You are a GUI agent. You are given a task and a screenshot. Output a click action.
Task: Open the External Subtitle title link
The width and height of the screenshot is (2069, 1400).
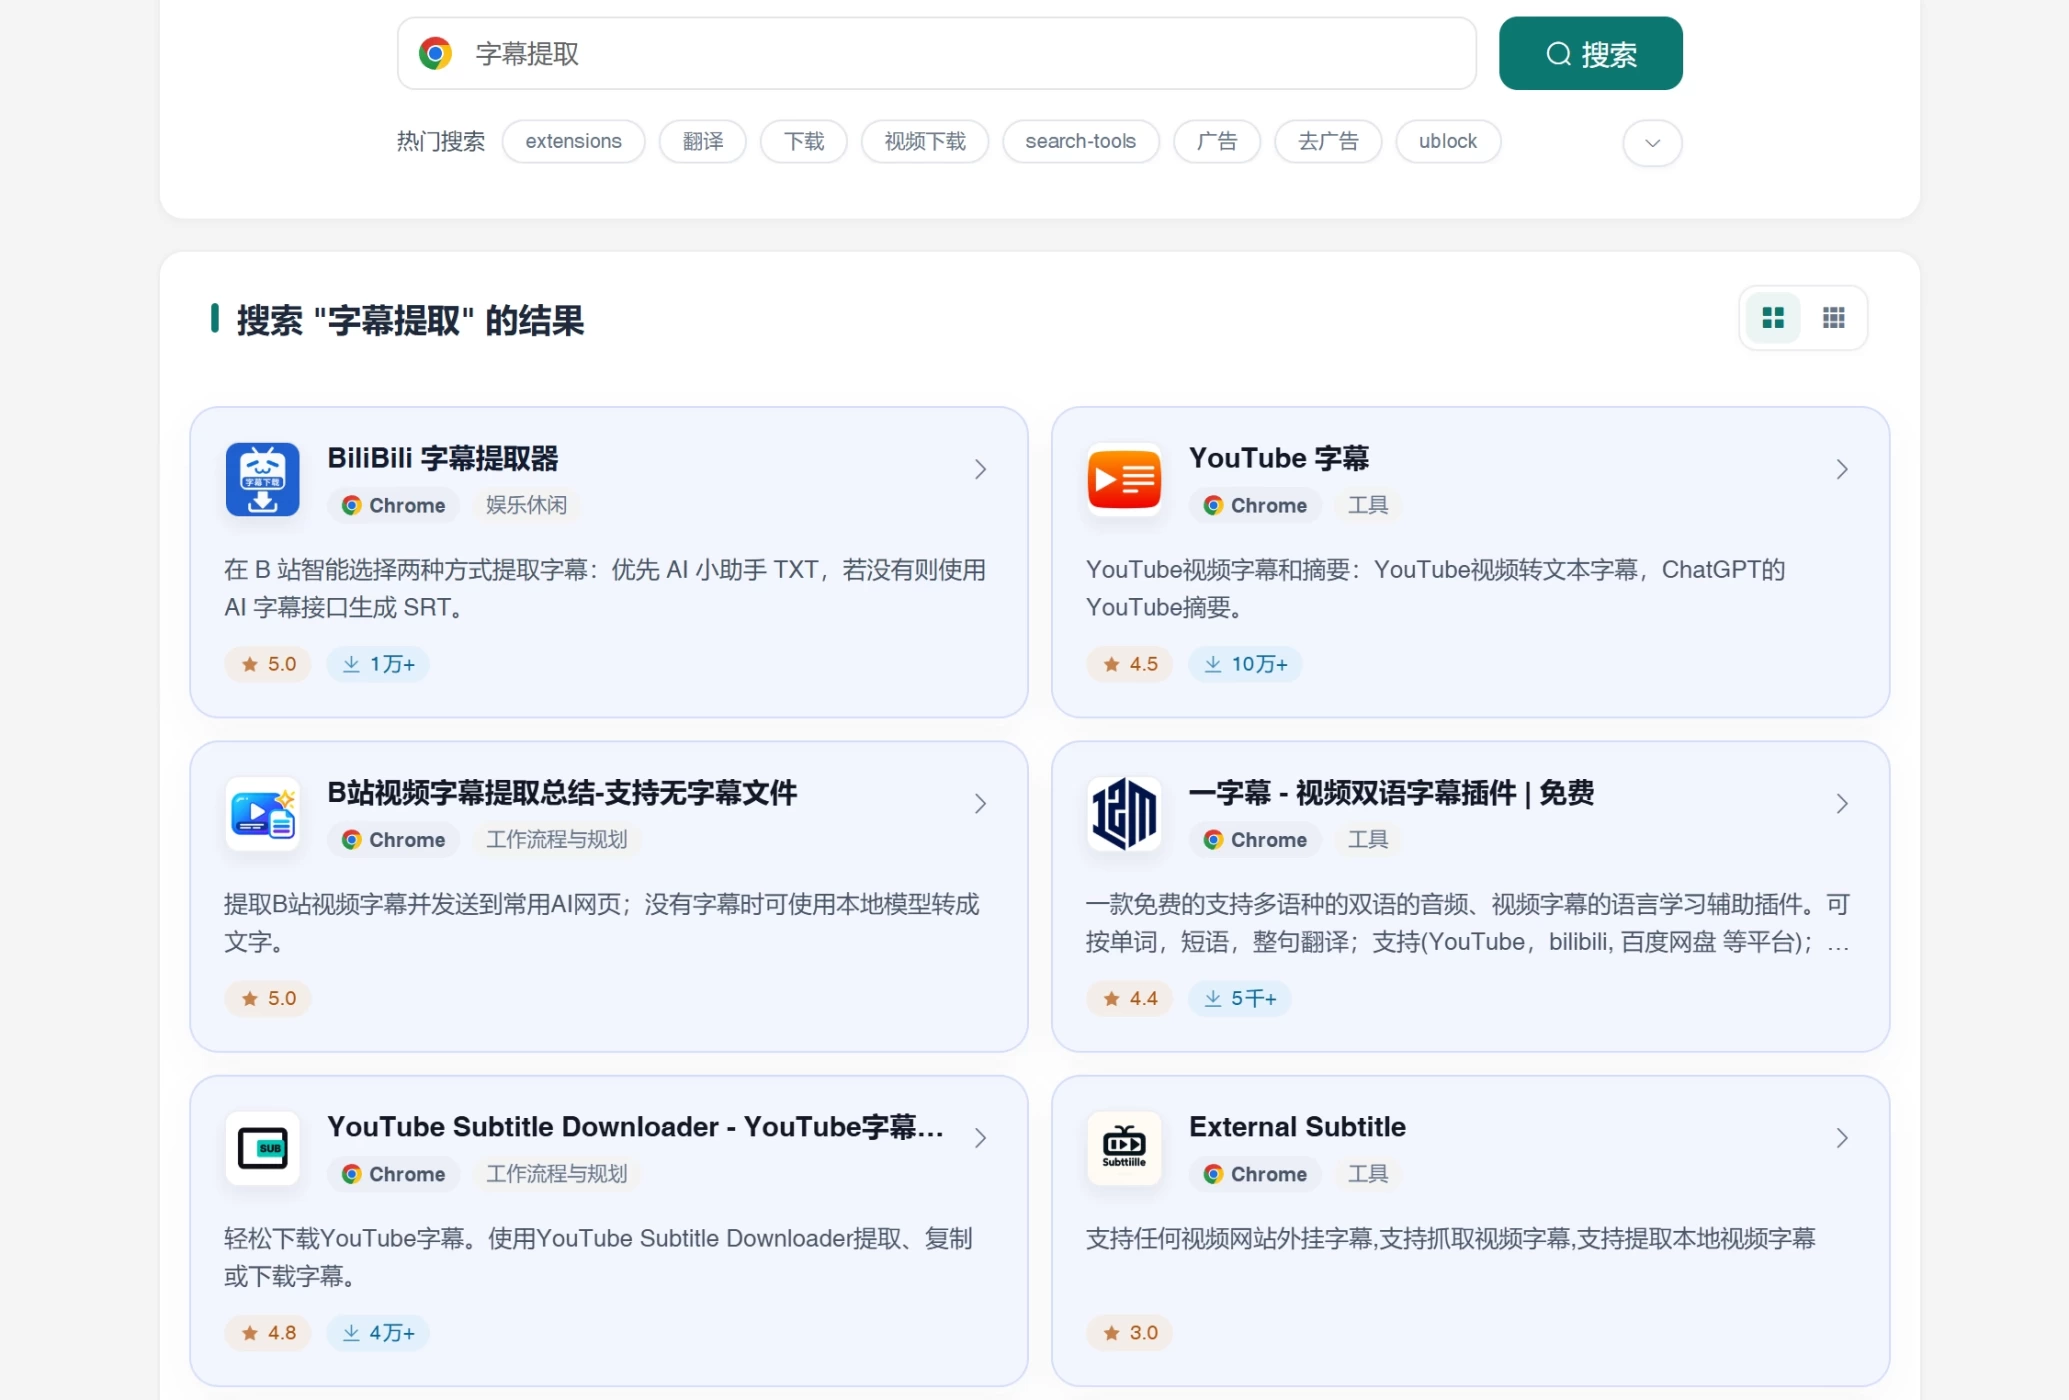[x=1297, y=1127]
